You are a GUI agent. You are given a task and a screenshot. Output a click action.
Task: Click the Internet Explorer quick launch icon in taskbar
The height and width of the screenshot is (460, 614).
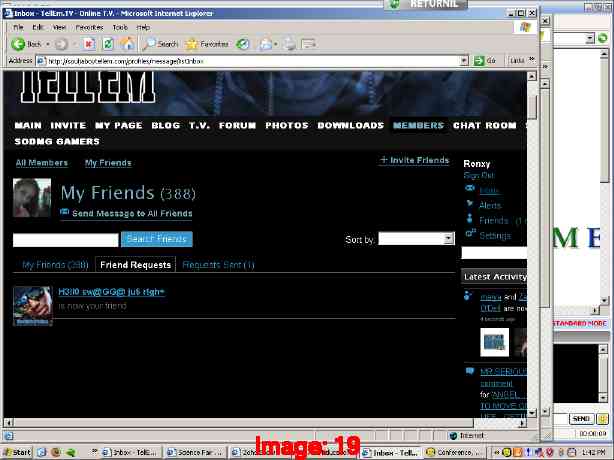42,452
